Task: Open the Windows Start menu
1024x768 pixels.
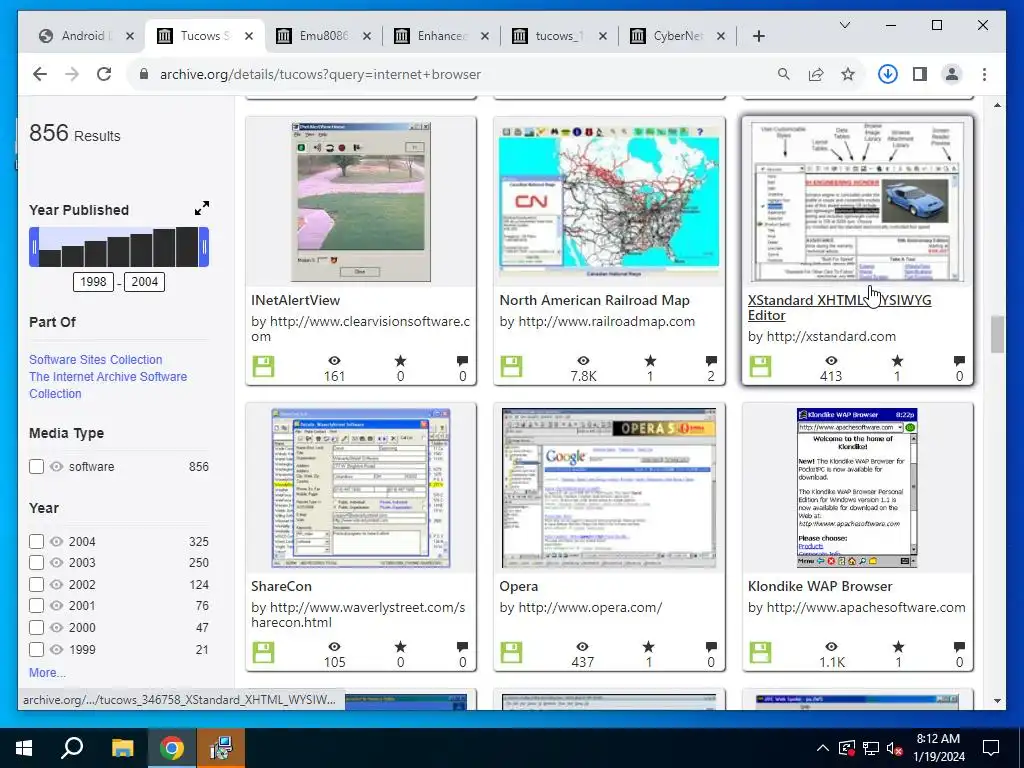Action: pos(24,748)
